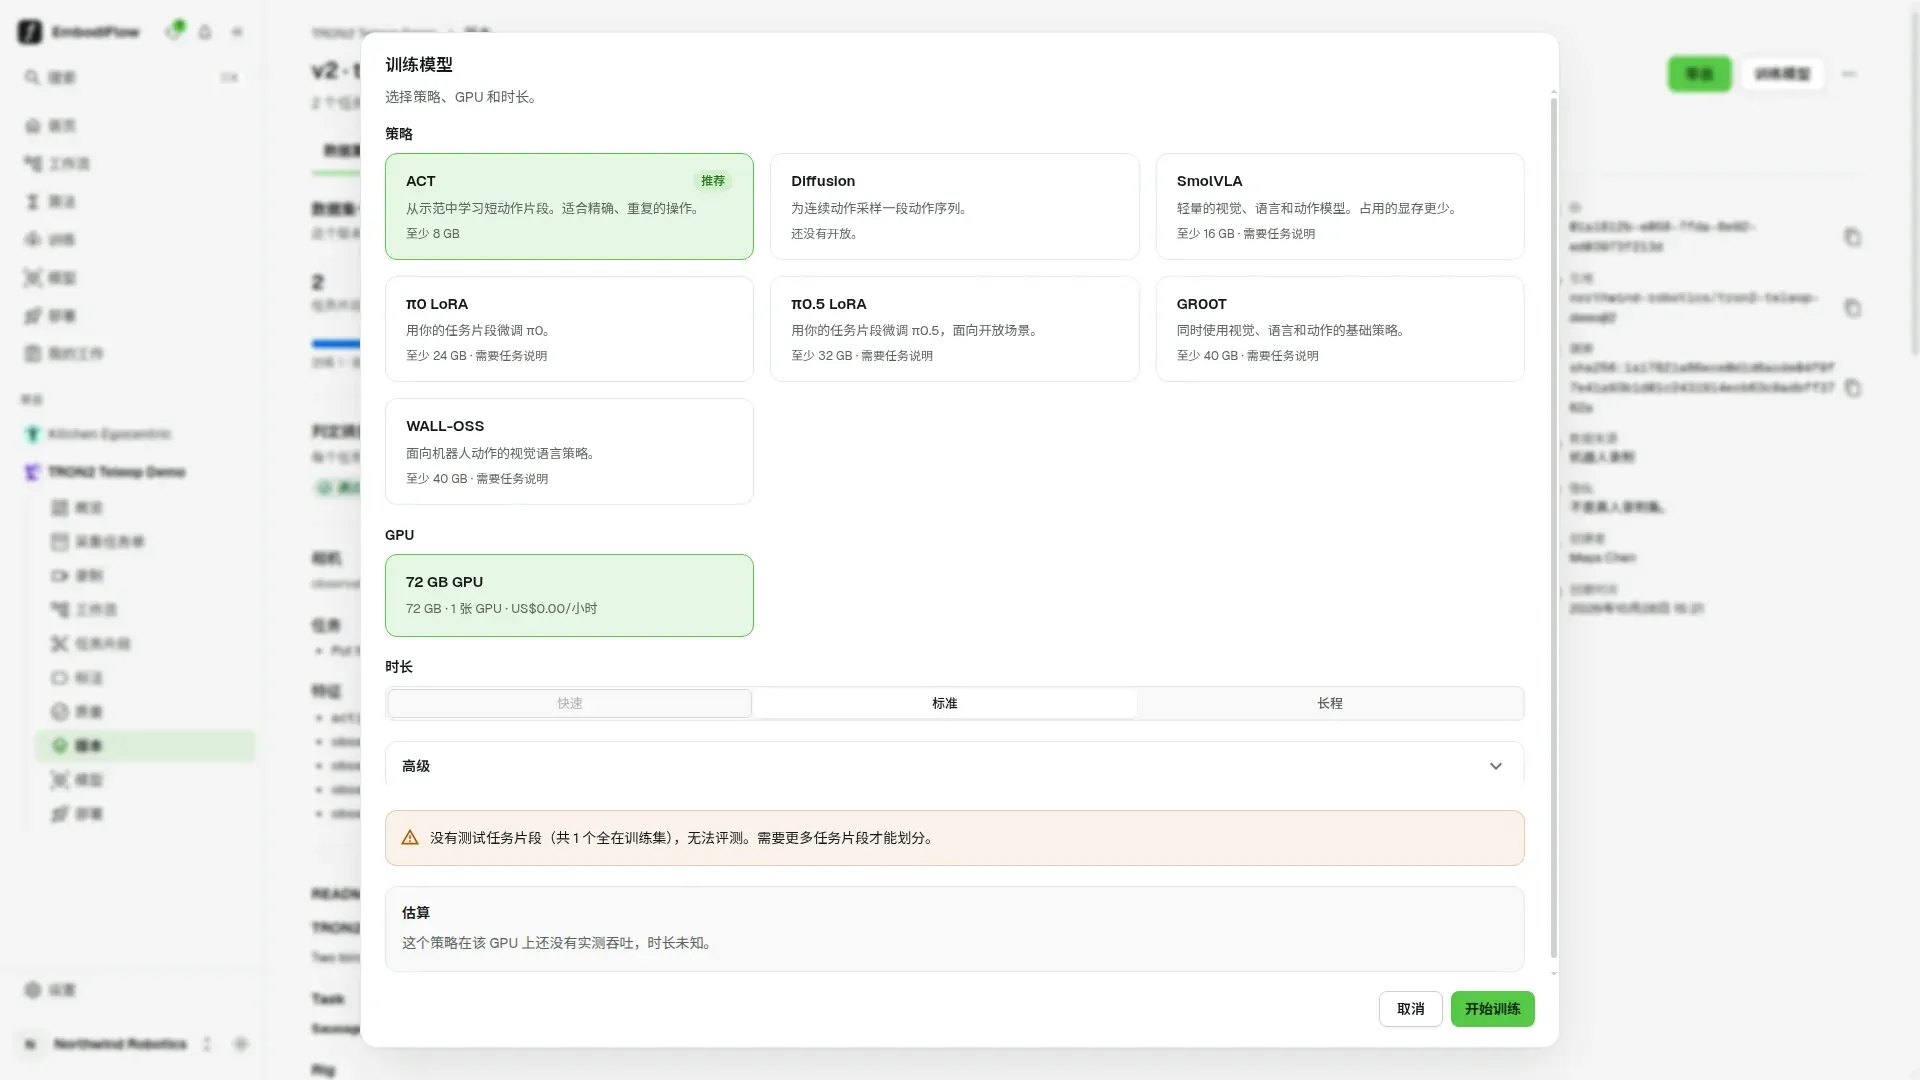
Task: Pick the WALL-OSS strategy card
Action: [569, 451]
